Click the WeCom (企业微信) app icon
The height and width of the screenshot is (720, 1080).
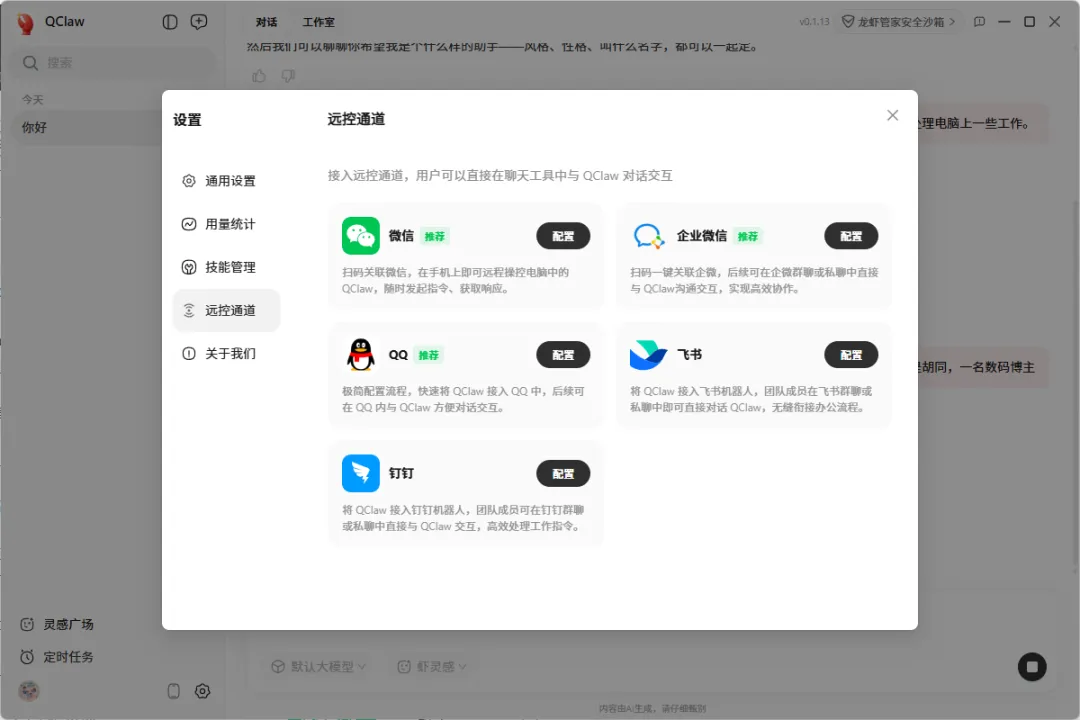648,236
